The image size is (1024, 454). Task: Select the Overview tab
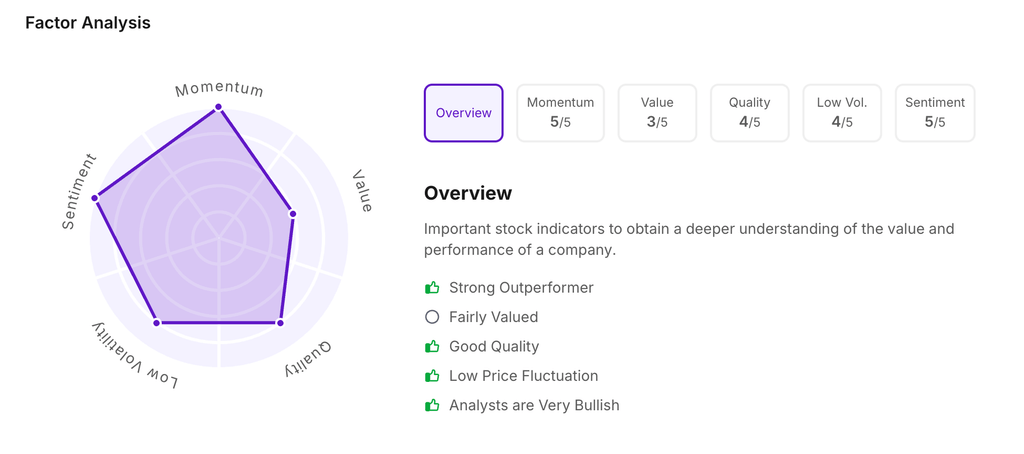(464, 113)
